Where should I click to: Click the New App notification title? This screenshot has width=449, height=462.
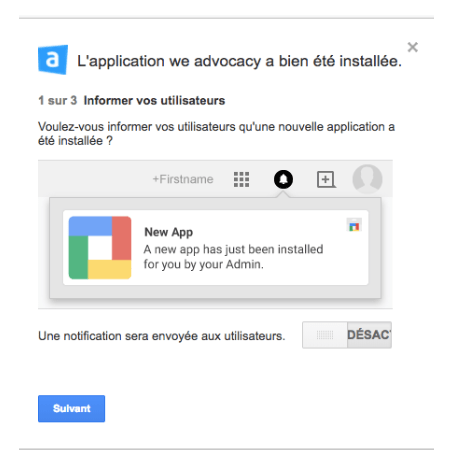[168, 232]
